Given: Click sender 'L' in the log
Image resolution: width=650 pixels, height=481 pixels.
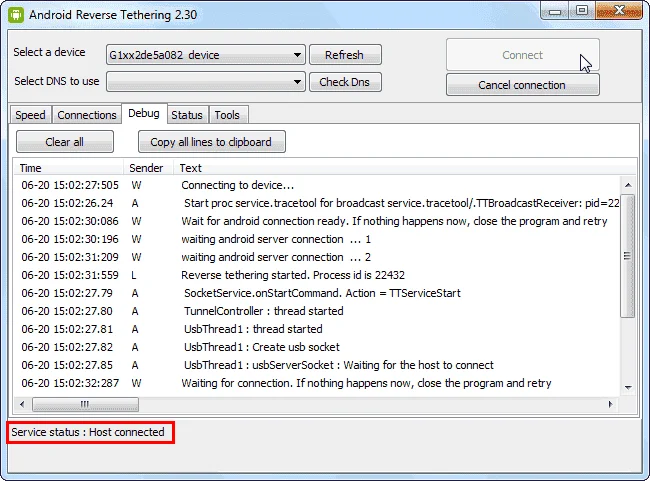Looking at the screenshot, I should click(x=134, y=275).
